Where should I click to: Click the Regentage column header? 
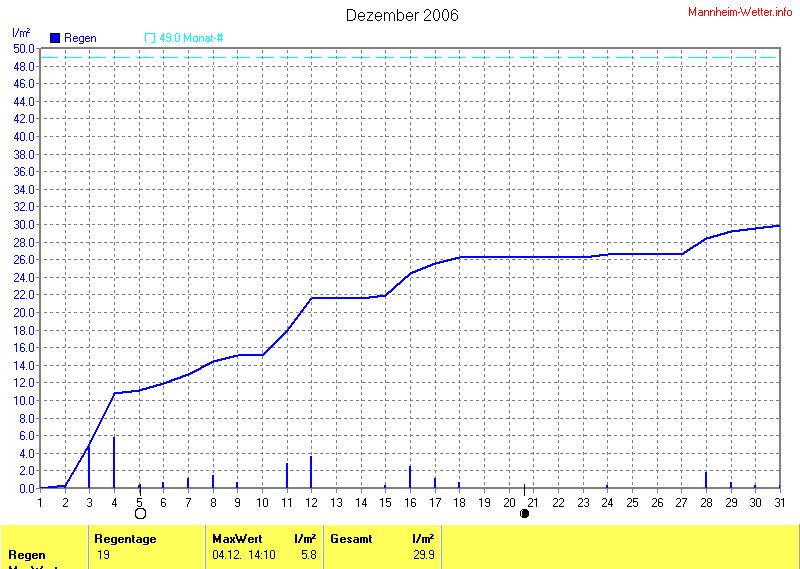point(125,539)
